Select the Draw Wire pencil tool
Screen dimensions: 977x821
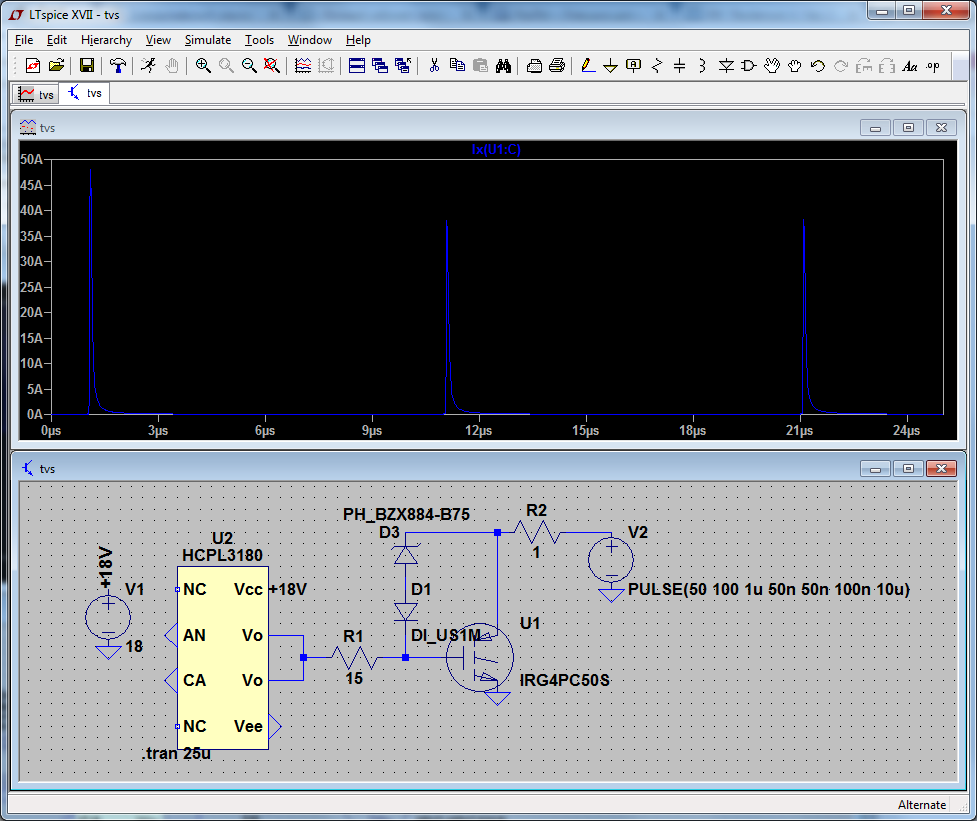point(587,66)
